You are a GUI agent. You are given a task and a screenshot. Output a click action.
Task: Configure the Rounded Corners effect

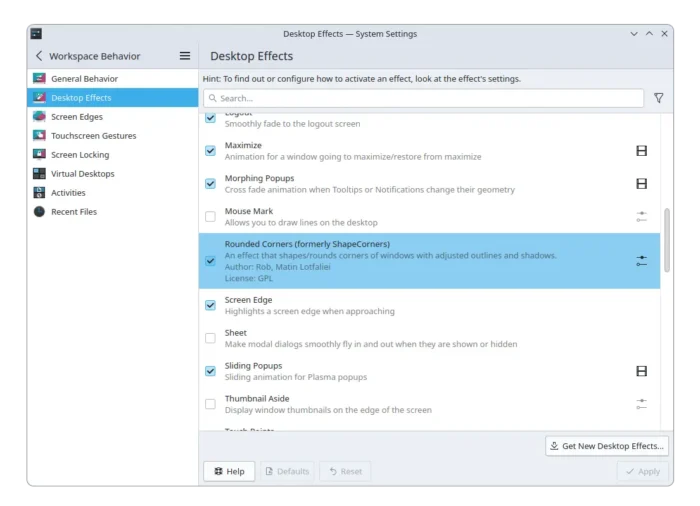(641, 261)
